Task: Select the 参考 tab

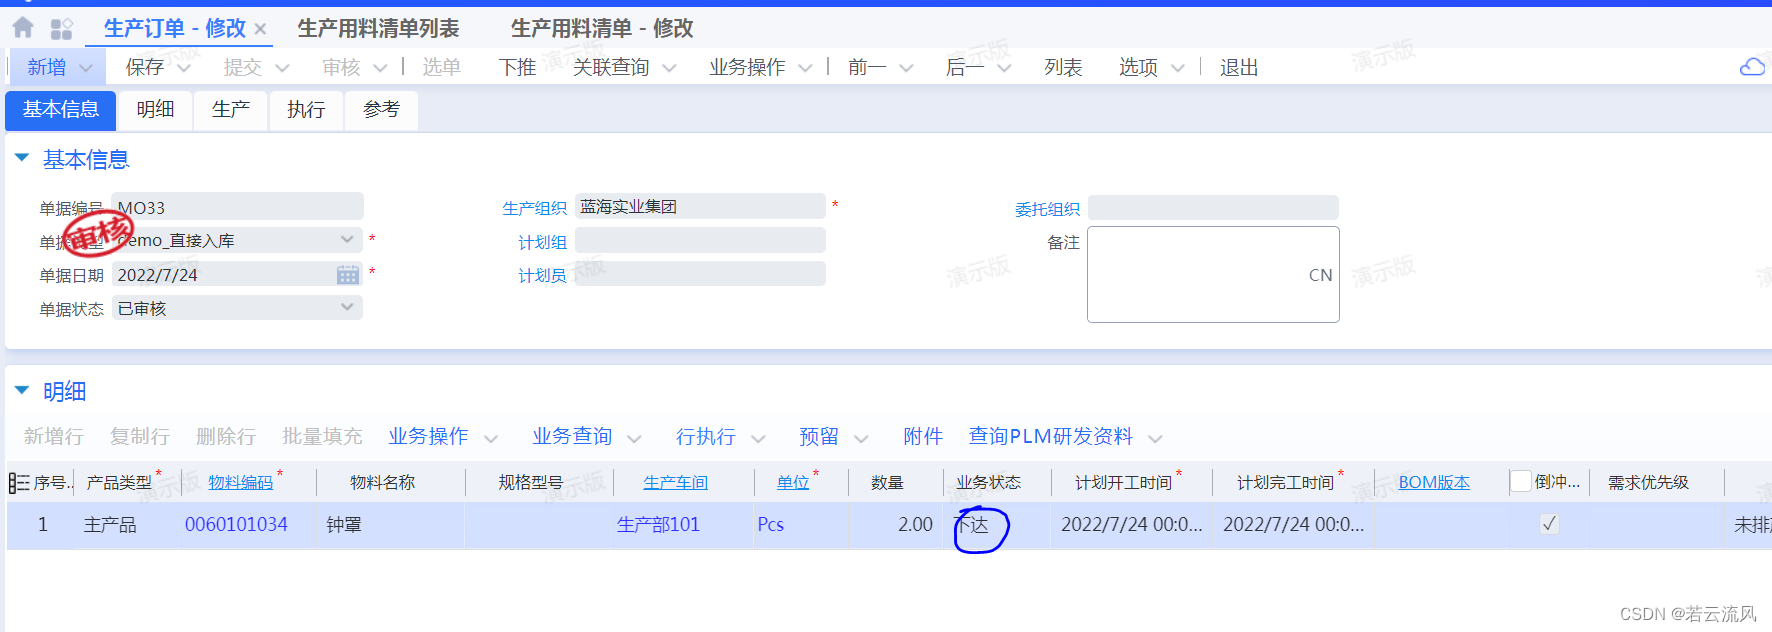Action: tap(382, 110)
